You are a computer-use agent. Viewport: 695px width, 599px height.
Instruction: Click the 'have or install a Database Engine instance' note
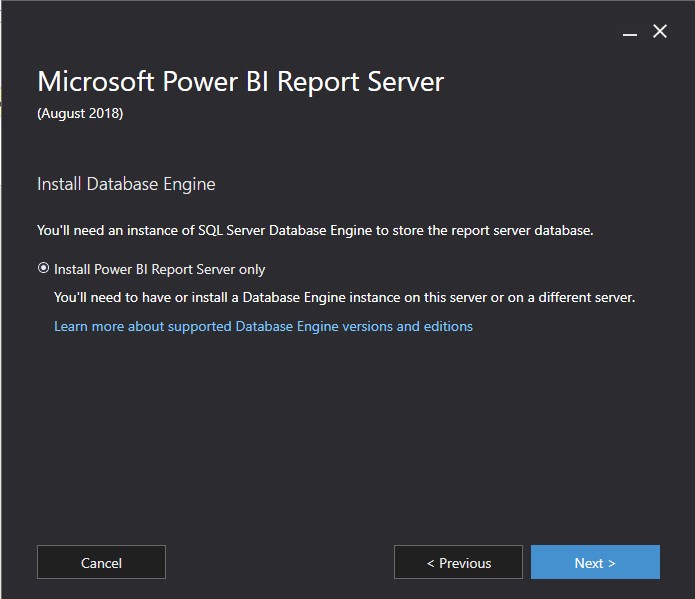344,297
